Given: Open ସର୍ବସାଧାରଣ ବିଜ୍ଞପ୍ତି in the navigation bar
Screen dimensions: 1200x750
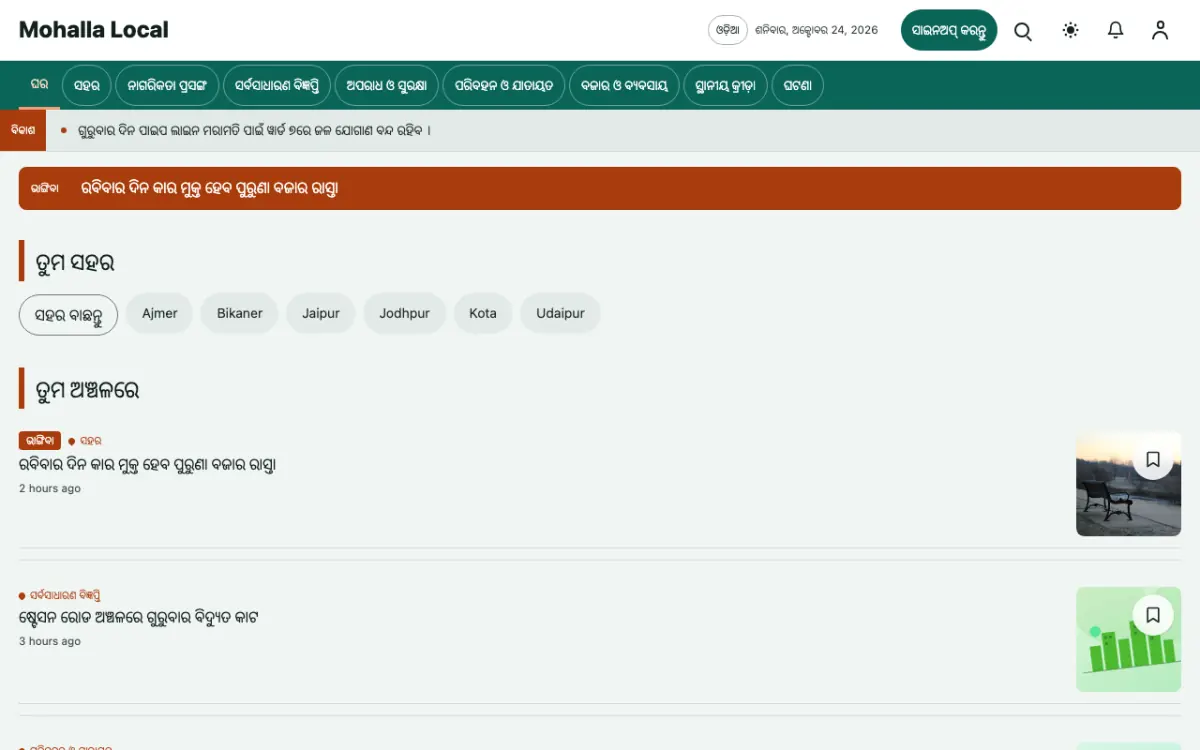Looking at the screenshot, I should click(x=276, y=86).
